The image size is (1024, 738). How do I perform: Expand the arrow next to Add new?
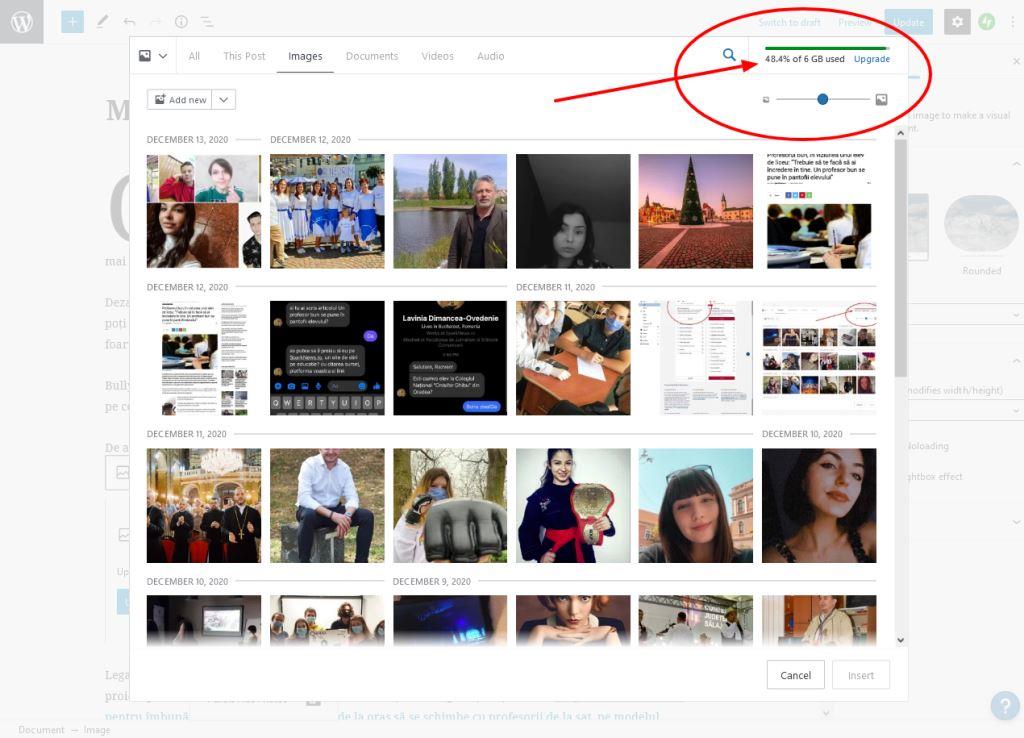pyautogui.click(x=224, y=99)
